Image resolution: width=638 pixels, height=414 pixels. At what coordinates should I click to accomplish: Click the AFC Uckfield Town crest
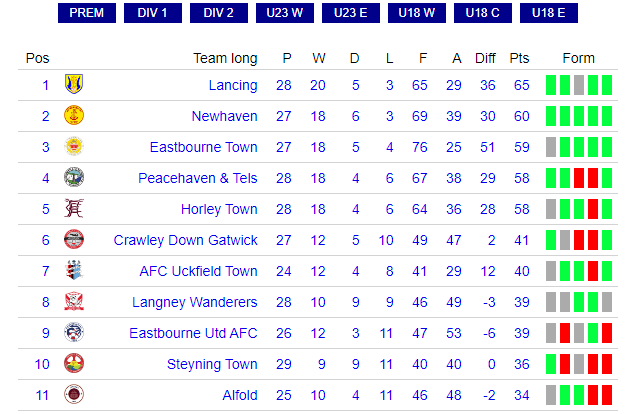[74, 270]
